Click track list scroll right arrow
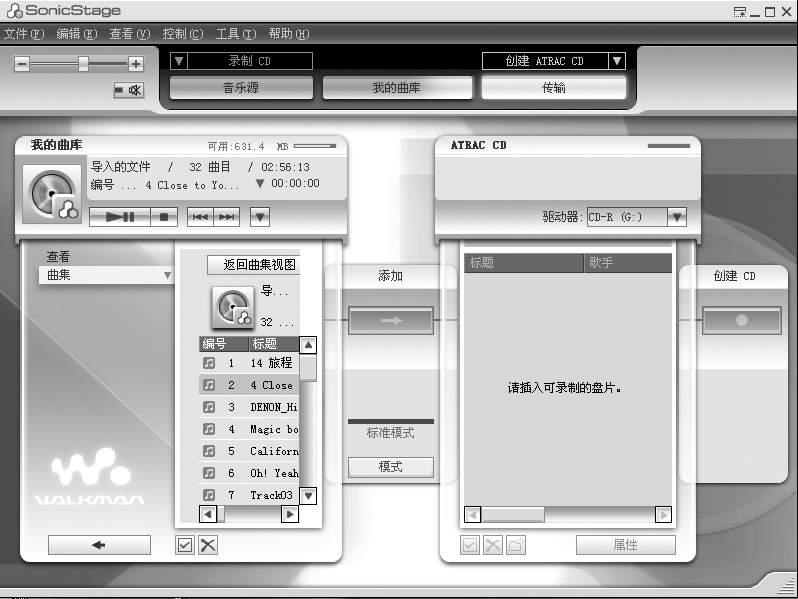The image size is (798, 599). coord(290,514)
